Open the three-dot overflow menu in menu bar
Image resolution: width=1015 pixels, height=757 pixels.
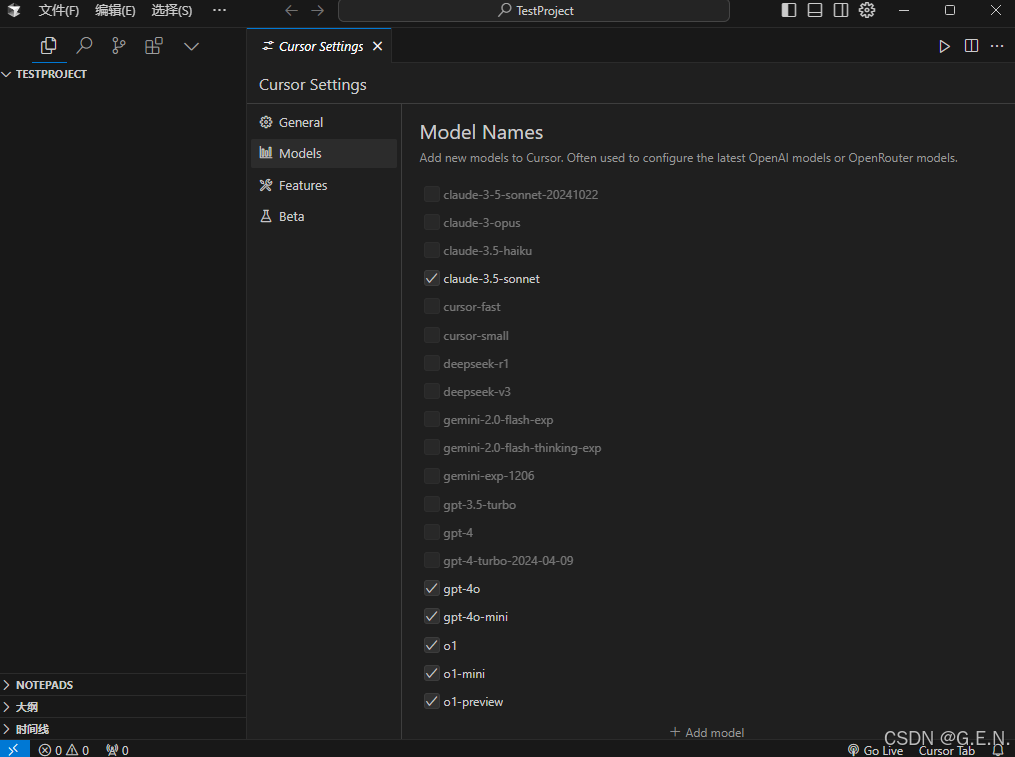coord(219,10)
